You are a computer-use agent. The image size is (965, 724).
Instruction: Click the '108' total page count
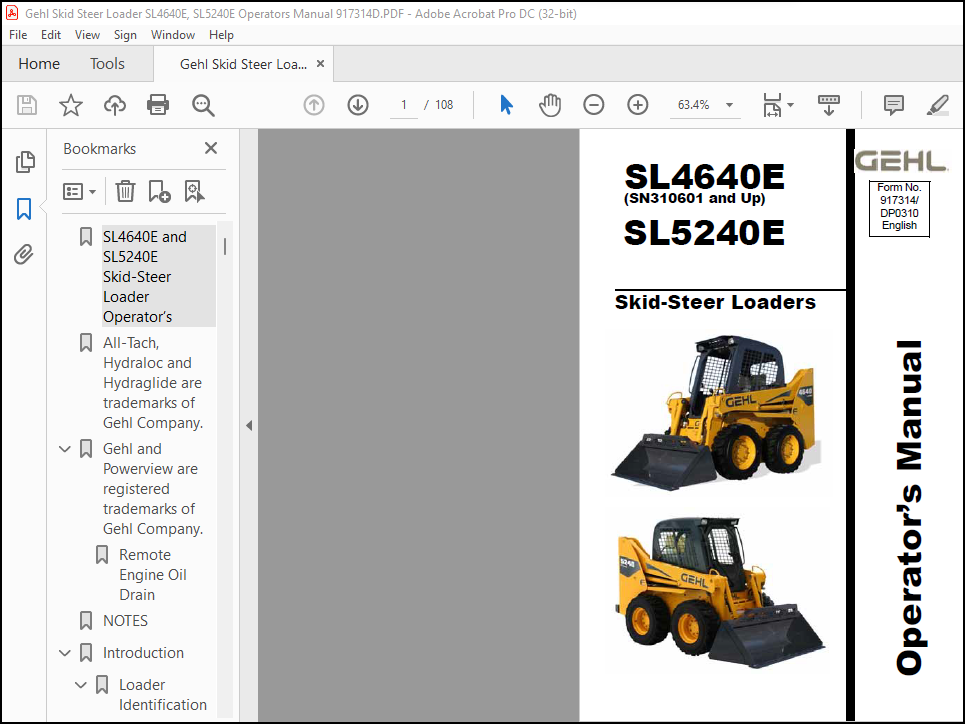tap(444, 105)
